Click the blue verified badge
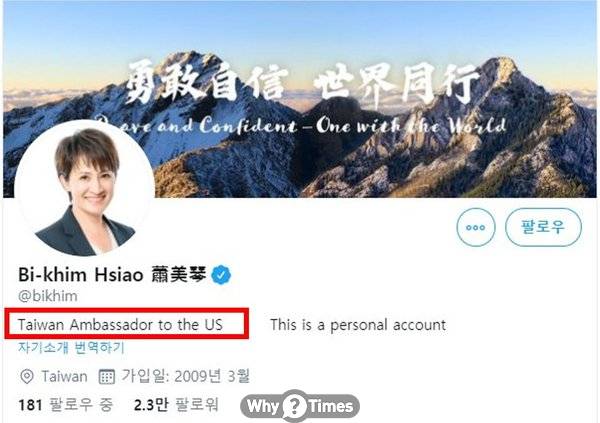The image size is (600, 423). 221,275
